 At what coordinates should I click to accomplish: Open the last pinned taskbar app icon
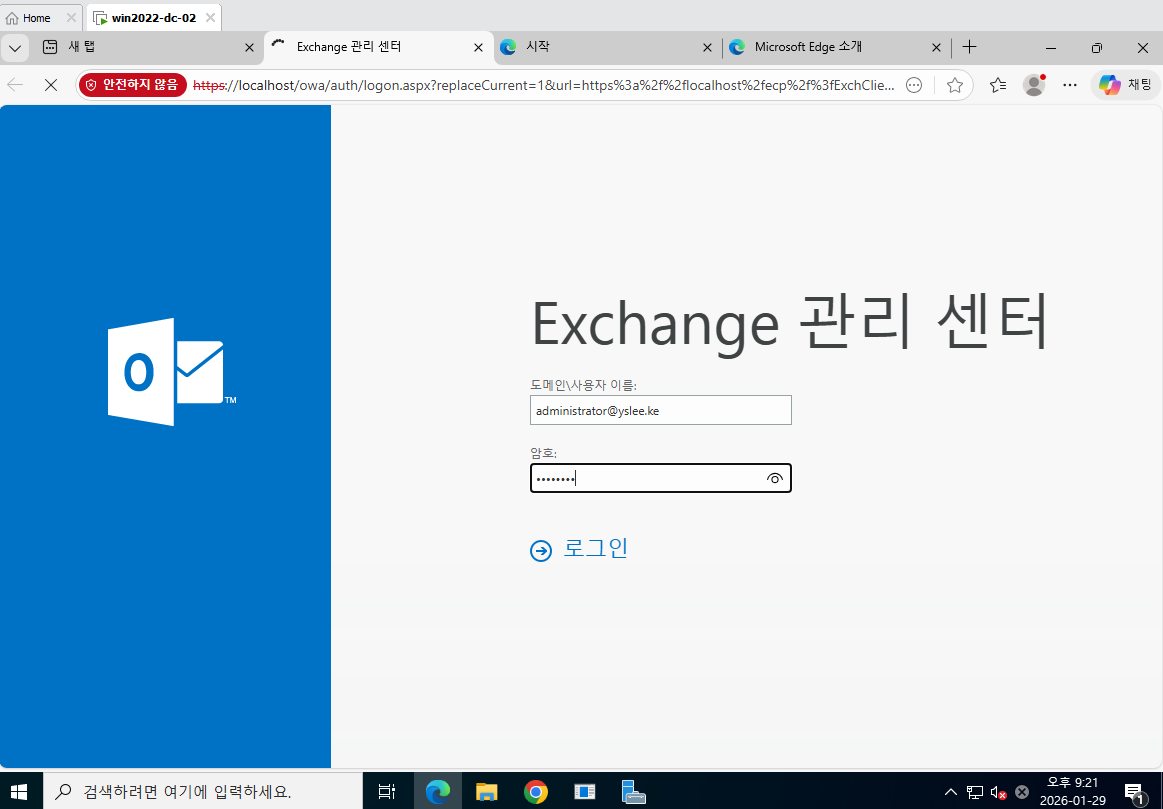(x=633, y=792)
